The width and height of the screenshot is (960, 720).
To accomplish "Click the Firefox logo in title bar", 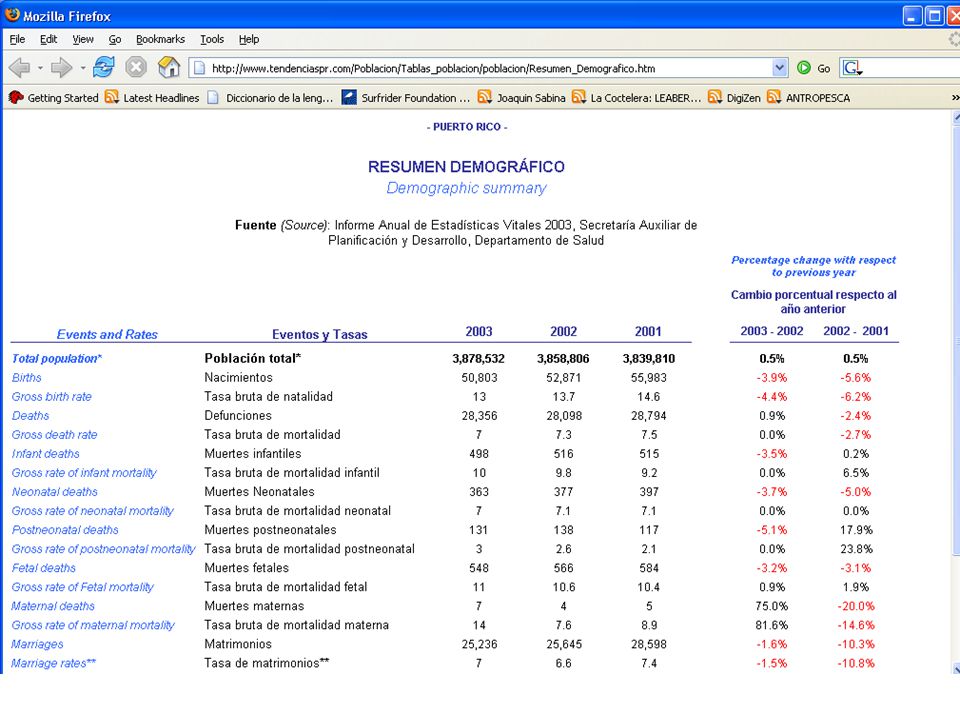I will coord(12,15).
